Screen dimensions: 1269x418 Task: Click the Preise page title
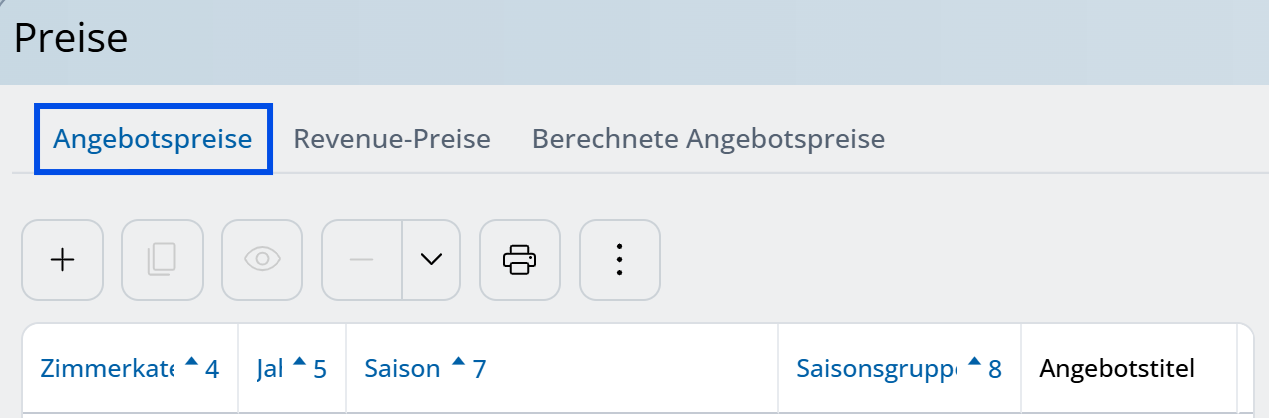pyautogui.click(x=71, y=38)
